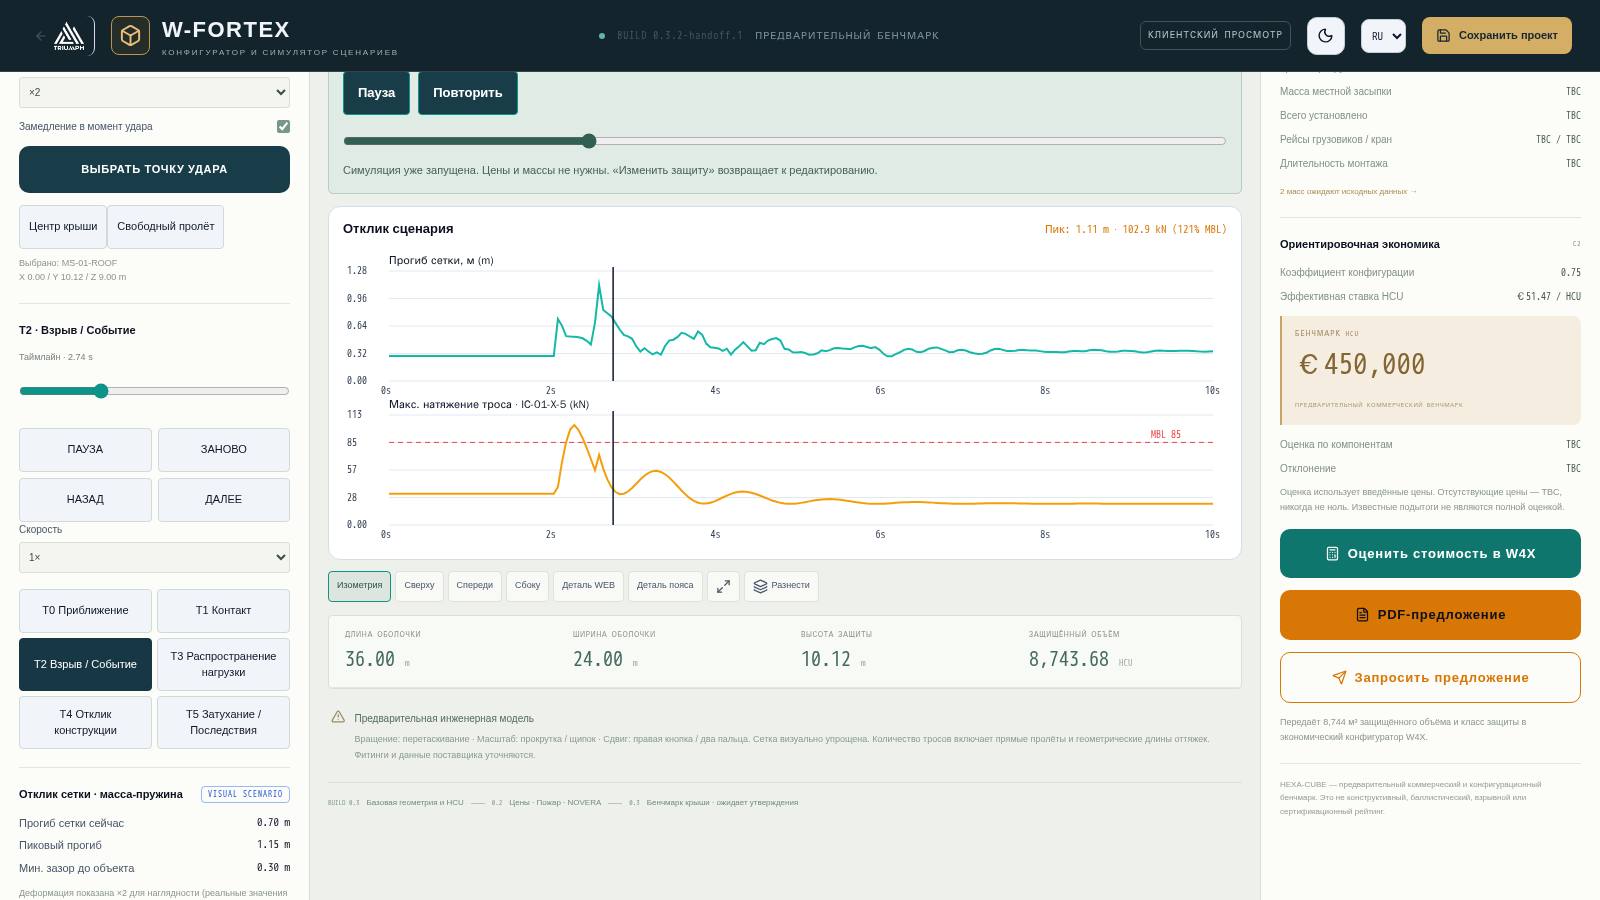Toggle the Клиентский просмотр mode
1600x900 pixels.
tap(1215, 35)
